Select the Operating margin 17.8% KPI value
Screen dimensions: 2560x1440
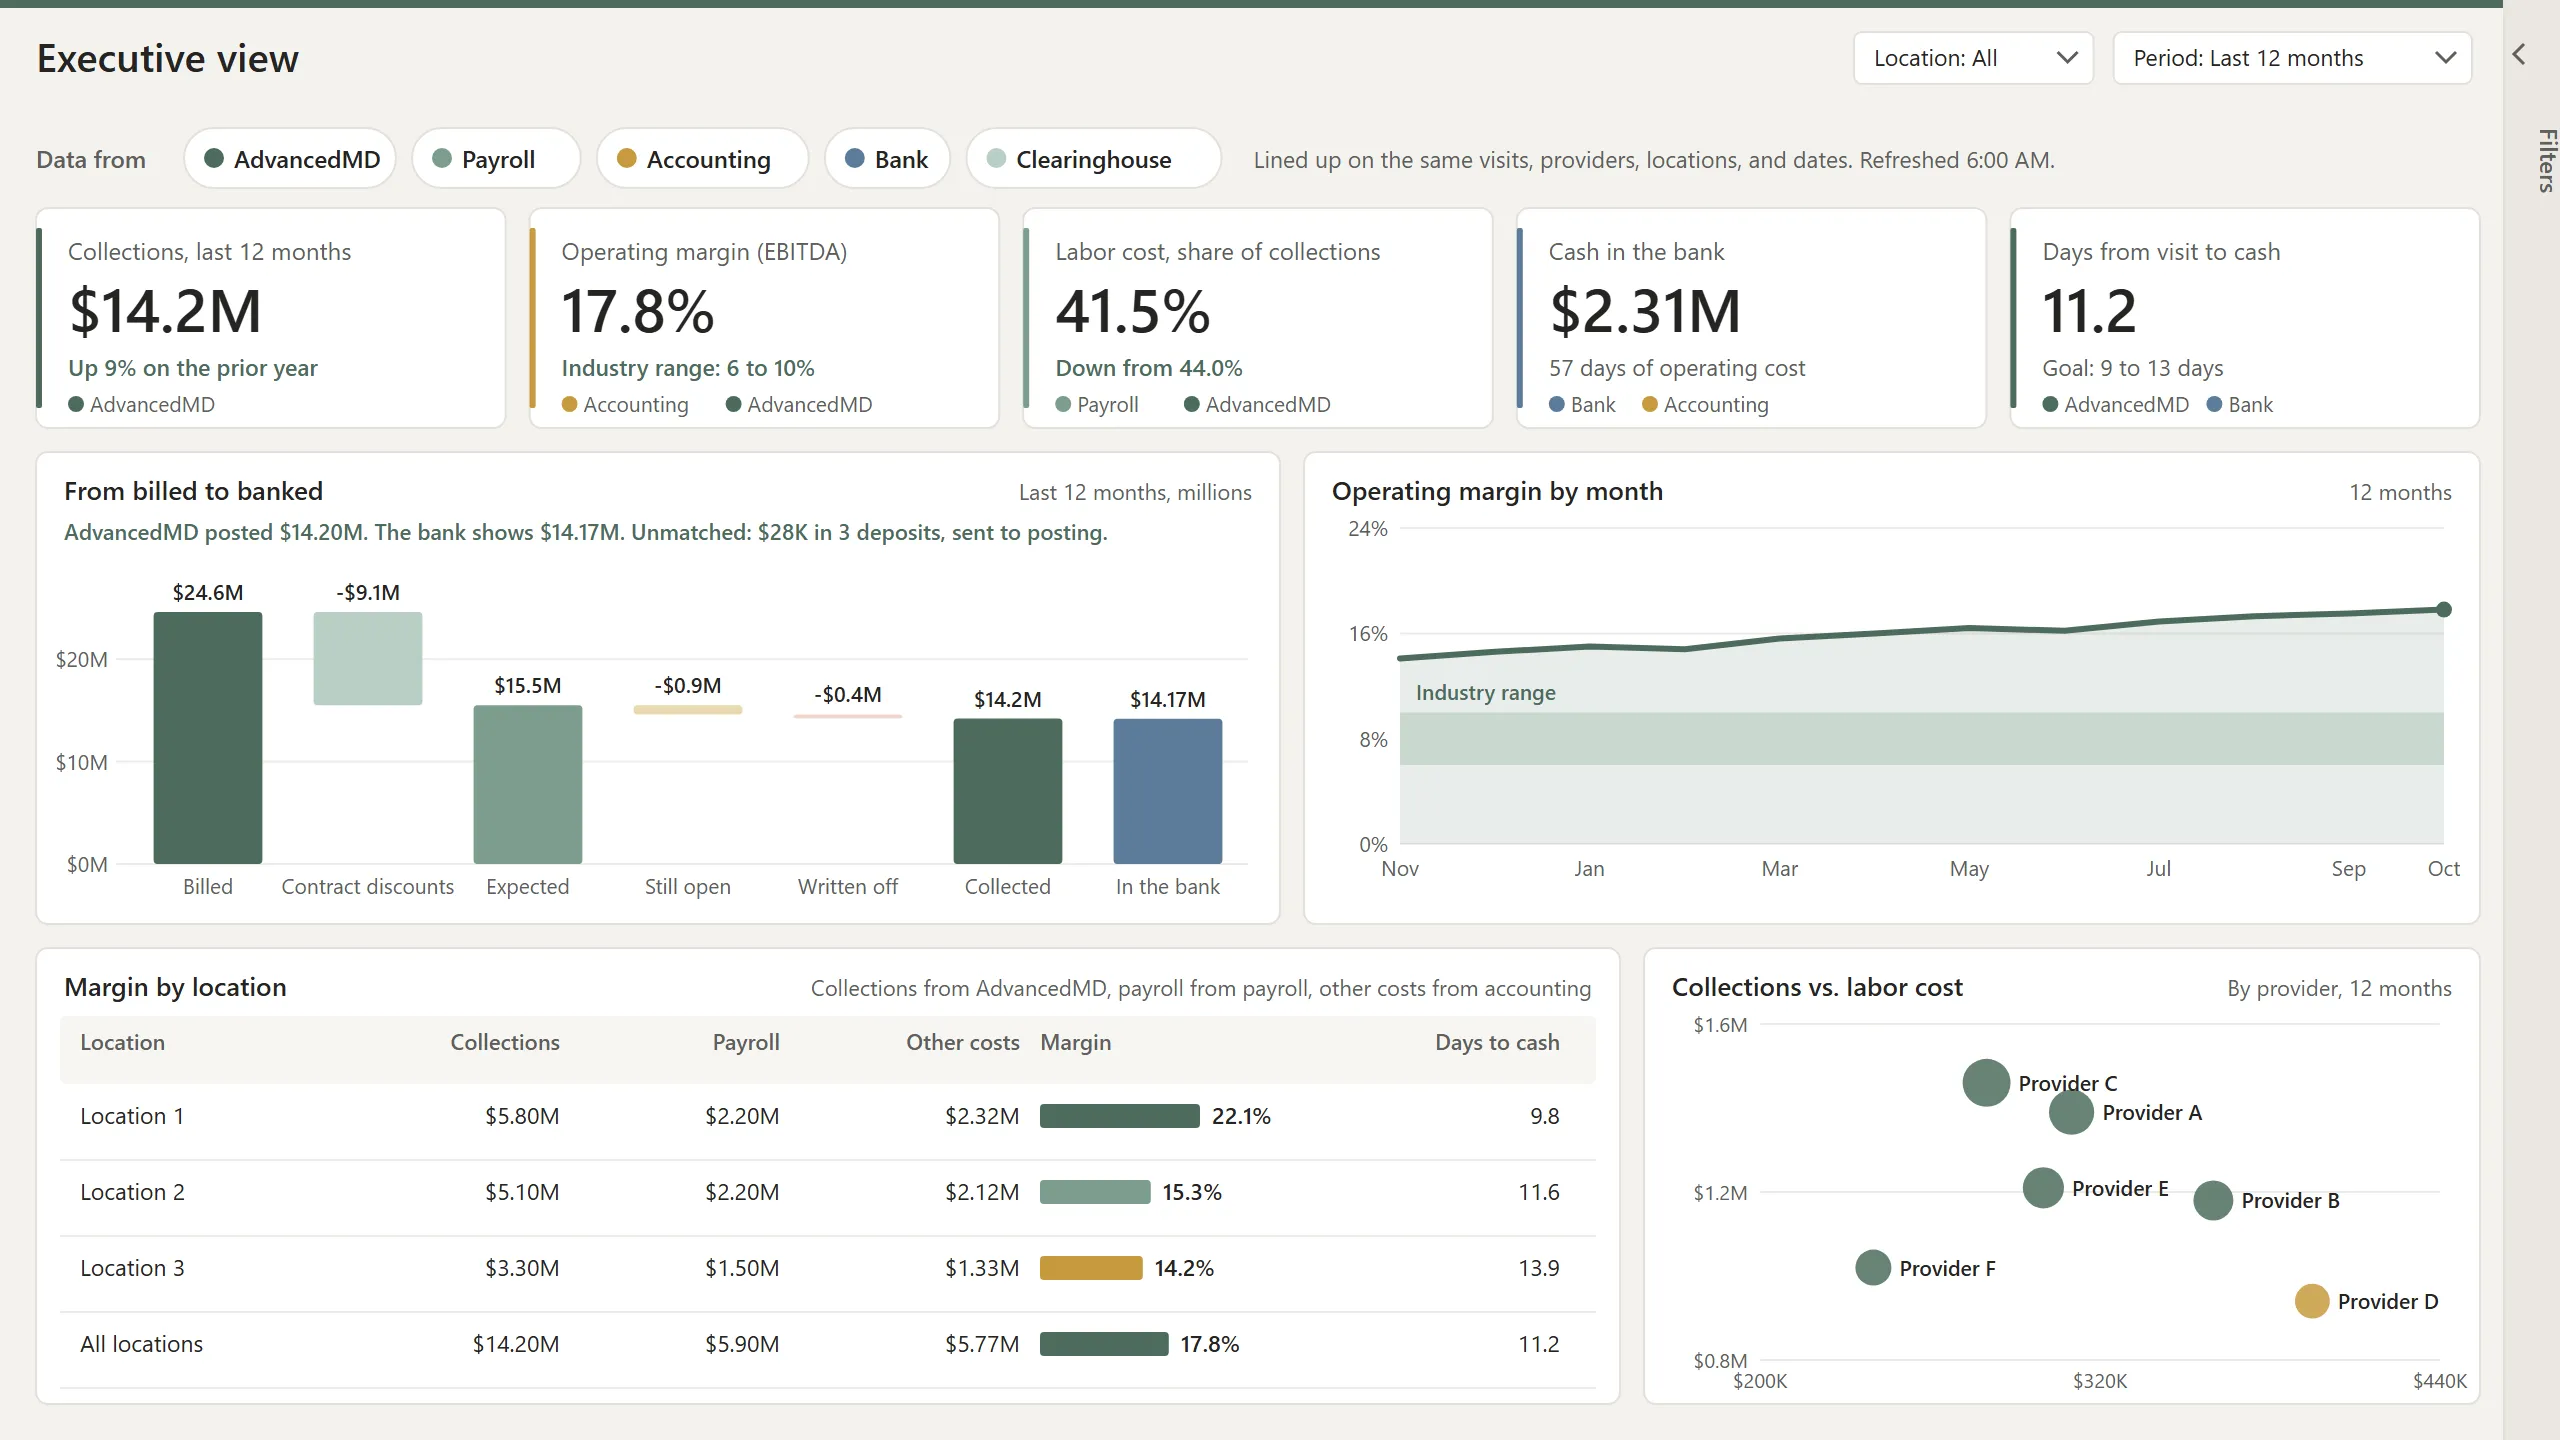click(x=638, y=311)
